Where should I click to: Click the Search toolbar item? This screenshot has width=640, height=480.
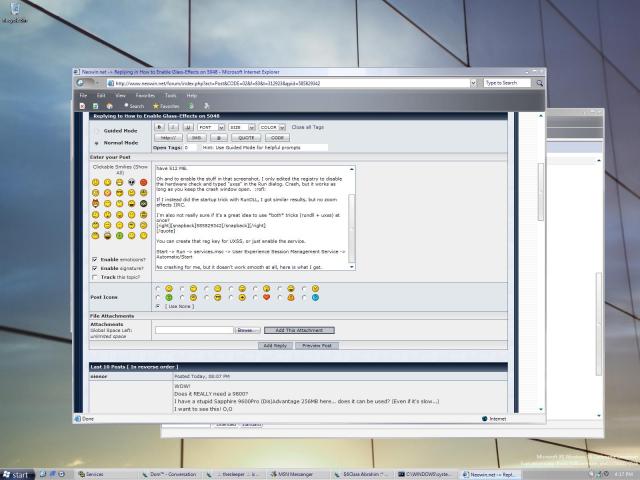[134, 106]
